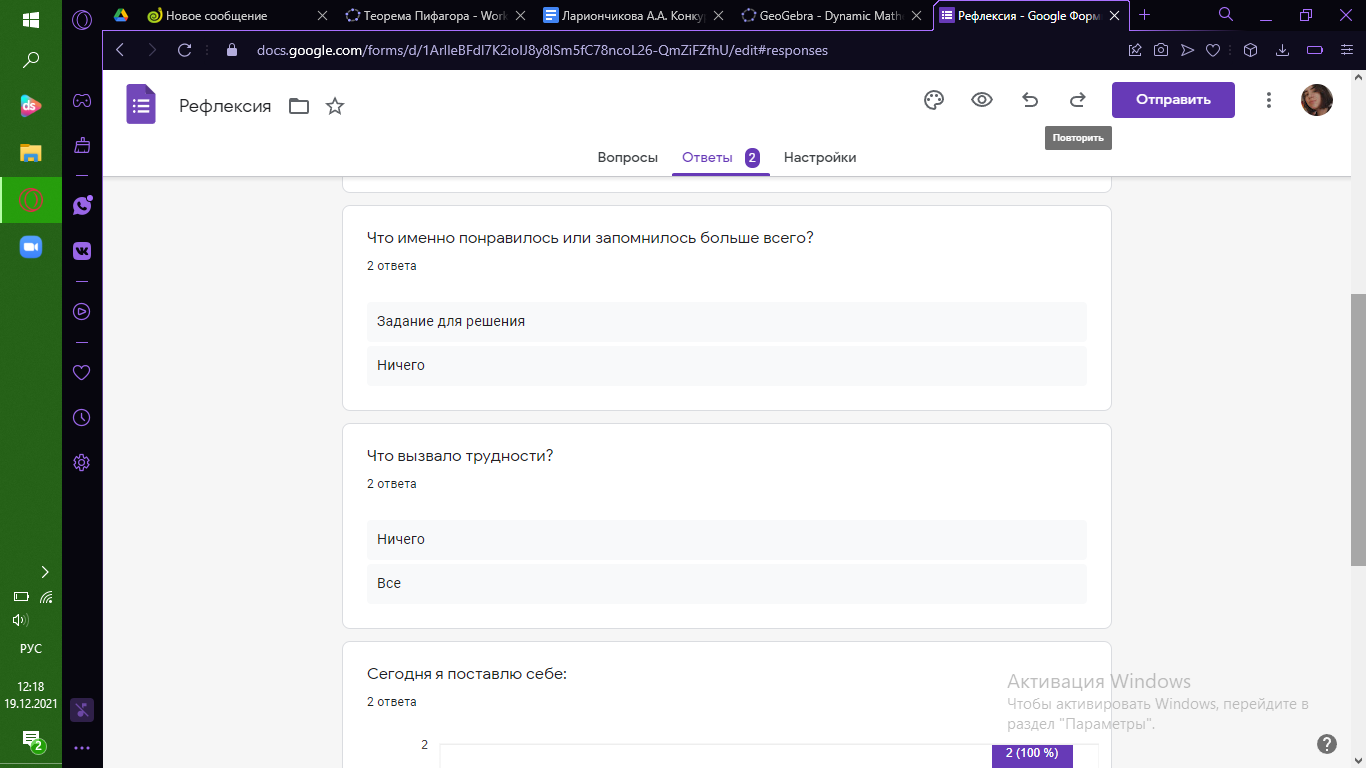Go back to the previous page
The height and width of the screenshot is (768, 1366).
[120, 50]
